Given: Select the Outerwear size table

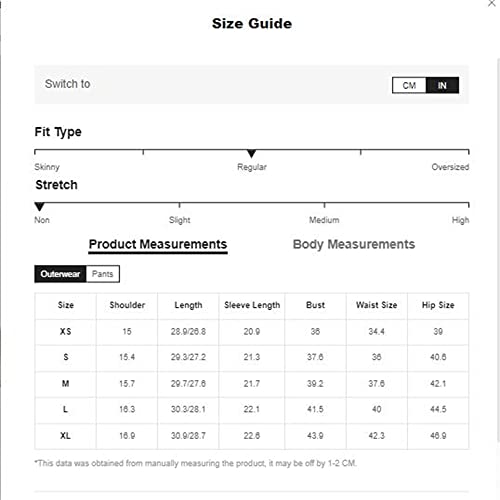Looking at the screenshot, I should (x=60, y=274).
